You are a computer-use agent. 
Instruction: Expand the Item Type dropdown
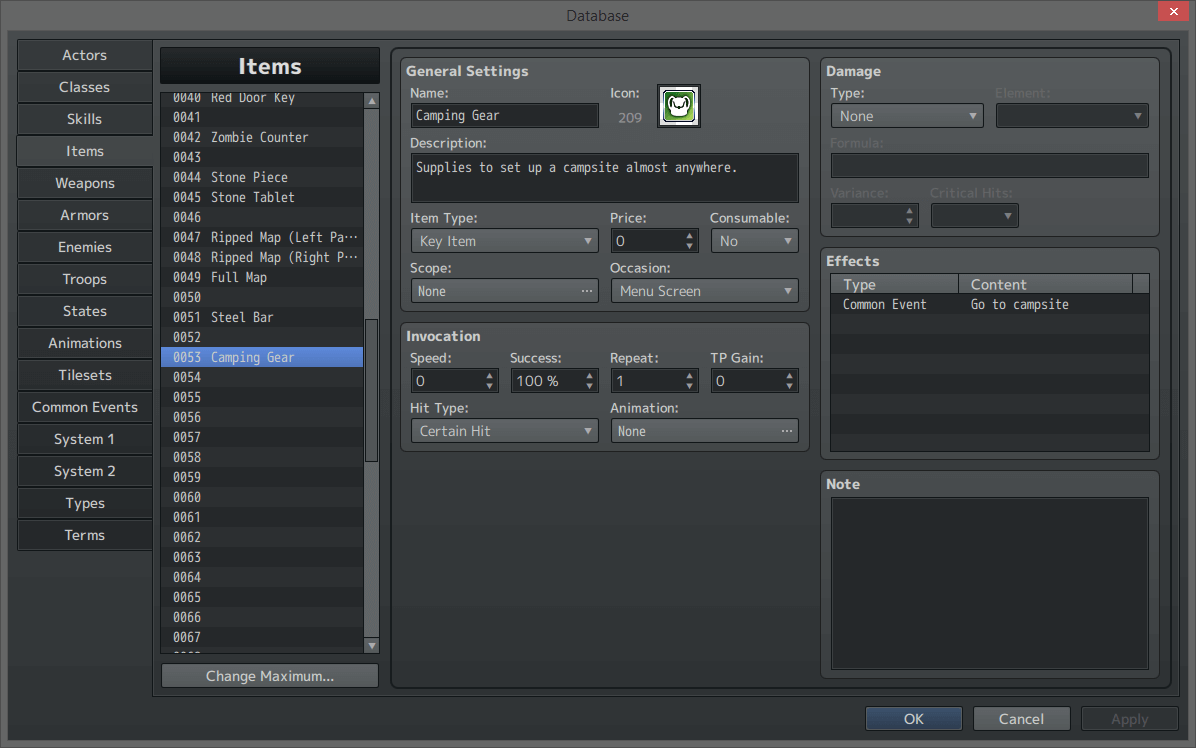coord(504,241)
